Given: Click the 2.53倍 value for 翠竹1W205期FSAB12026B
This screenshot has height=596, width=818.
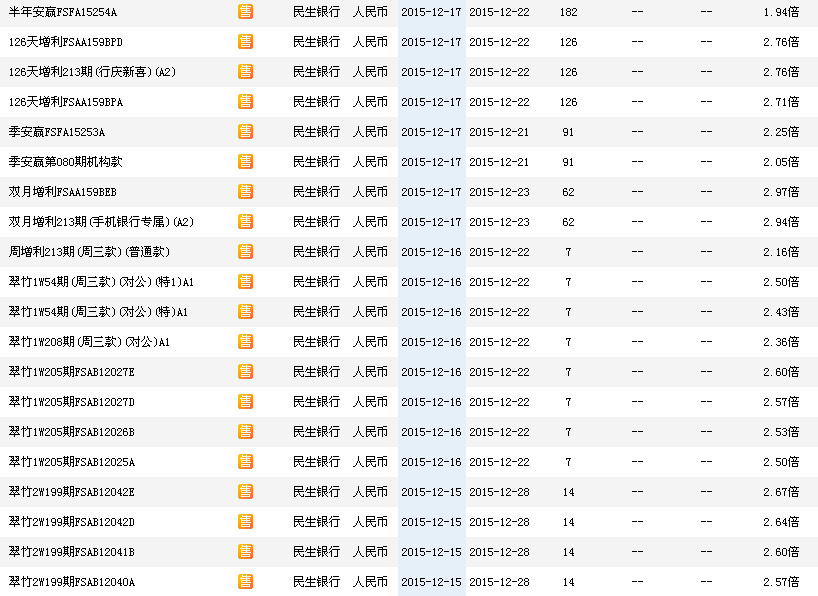Looking at the screenshot, I should point(781,432).
